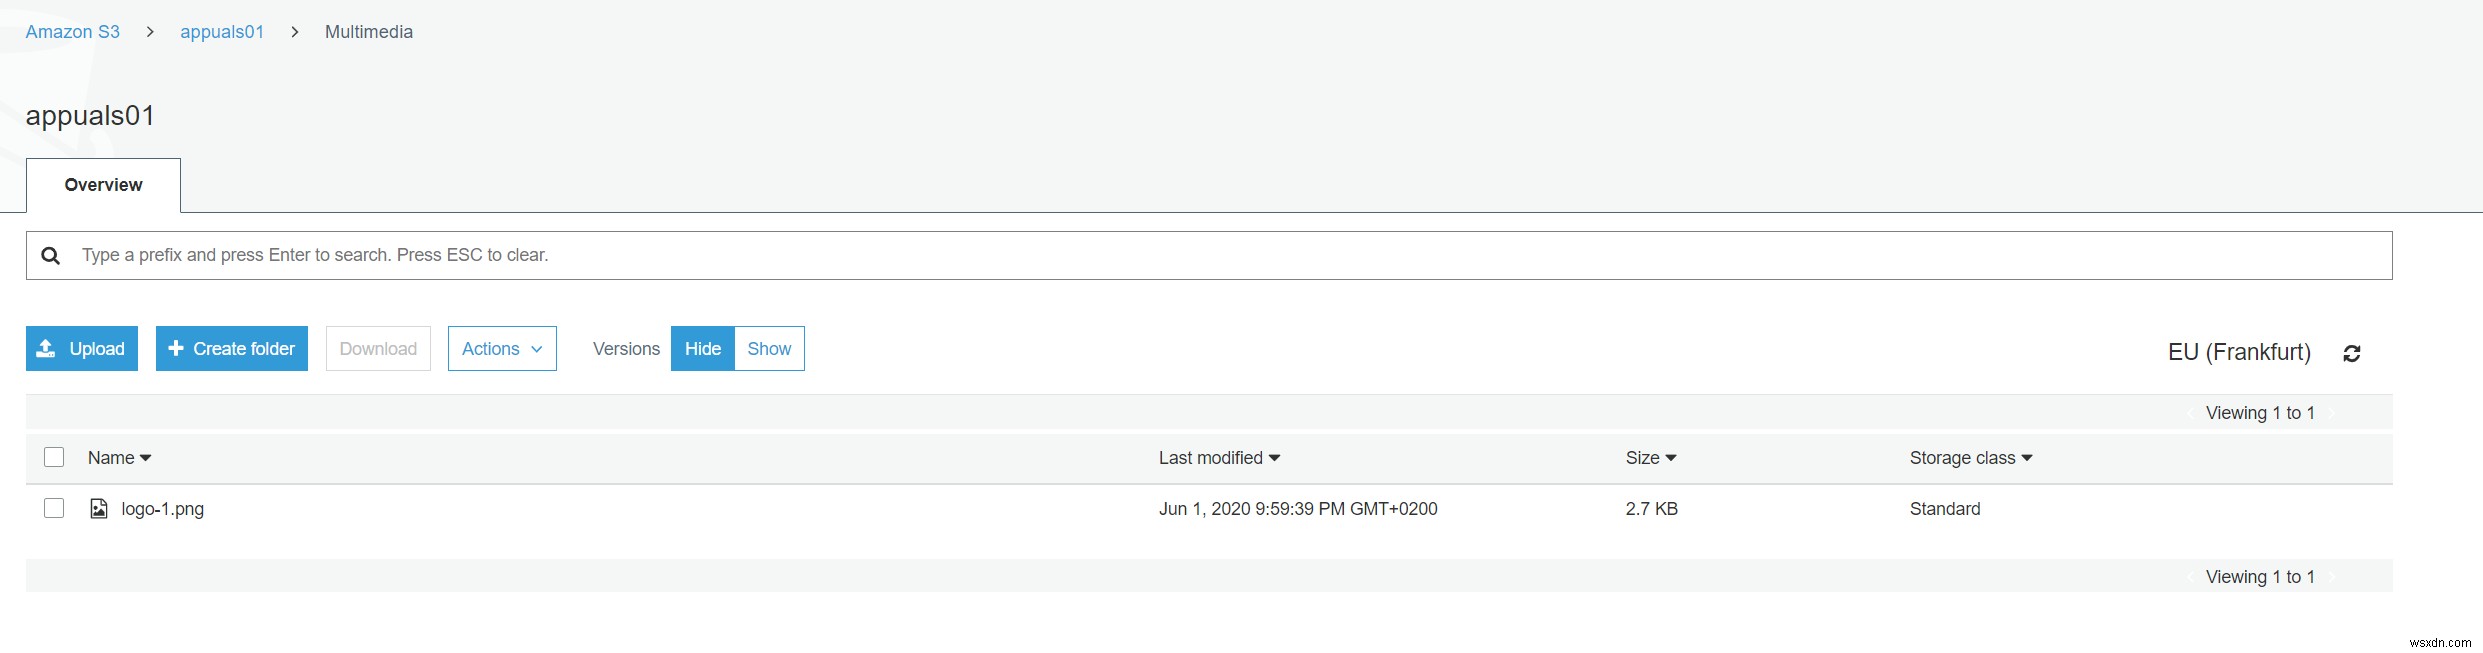Open the Actions dropdown
Image resolution: width=2483 pixels, height=653 pixels.
[501, 348]
